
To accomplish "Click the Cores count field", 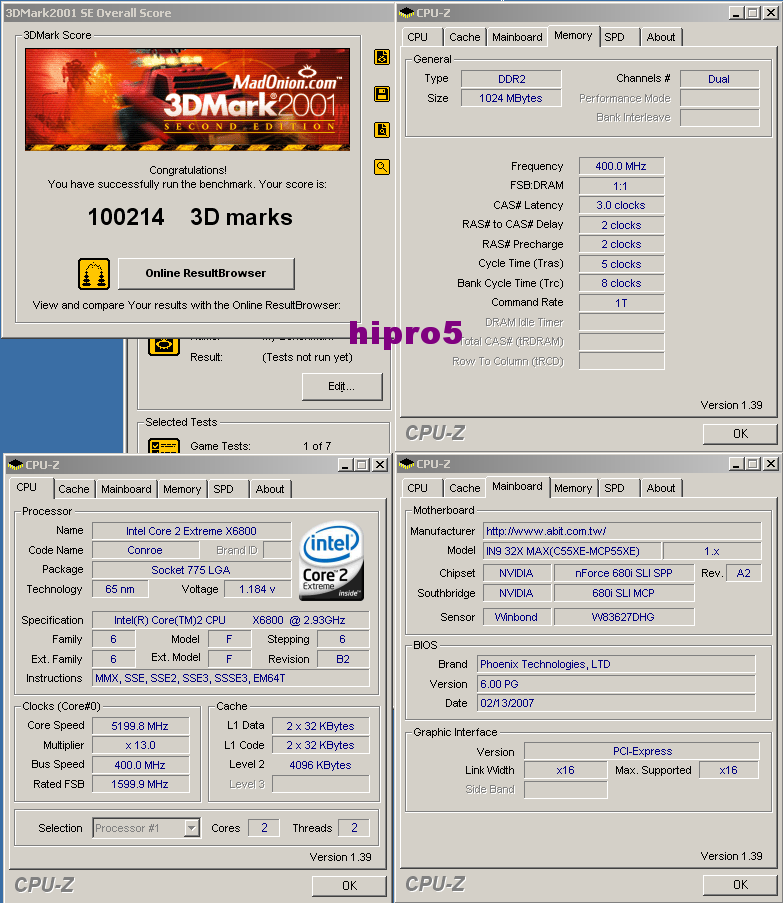I will [264, 828].
